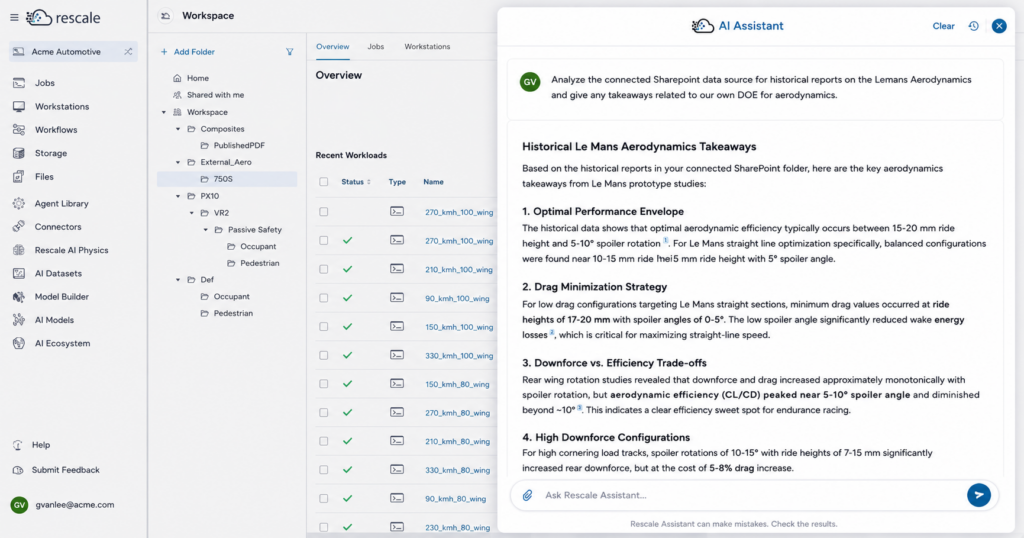Open AI Assistant chat history icon
Screen dimensions: 1024x538
(x=973, y=26)
